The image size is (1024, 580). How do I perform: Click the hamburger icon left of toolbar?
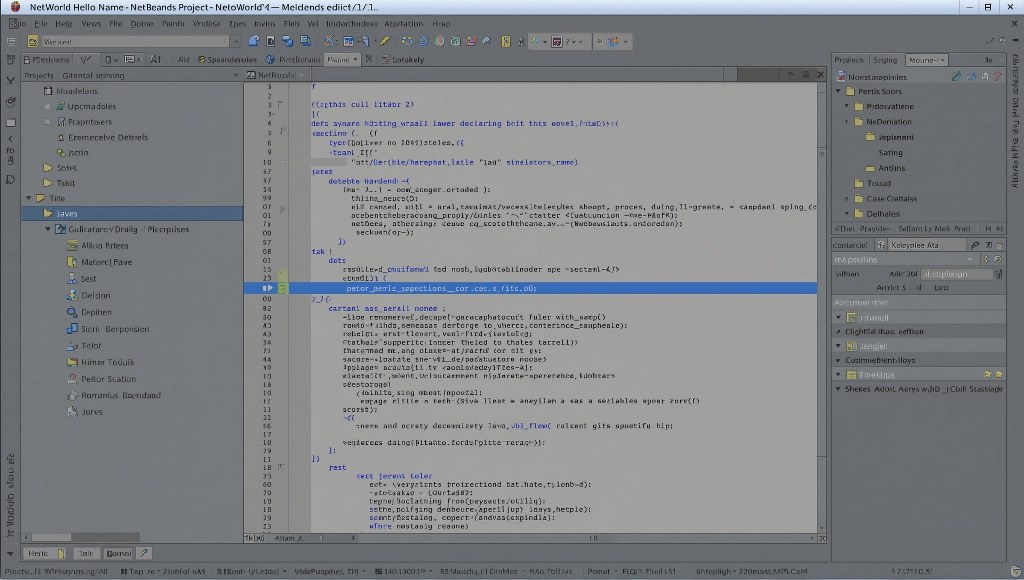pos(10,41)
